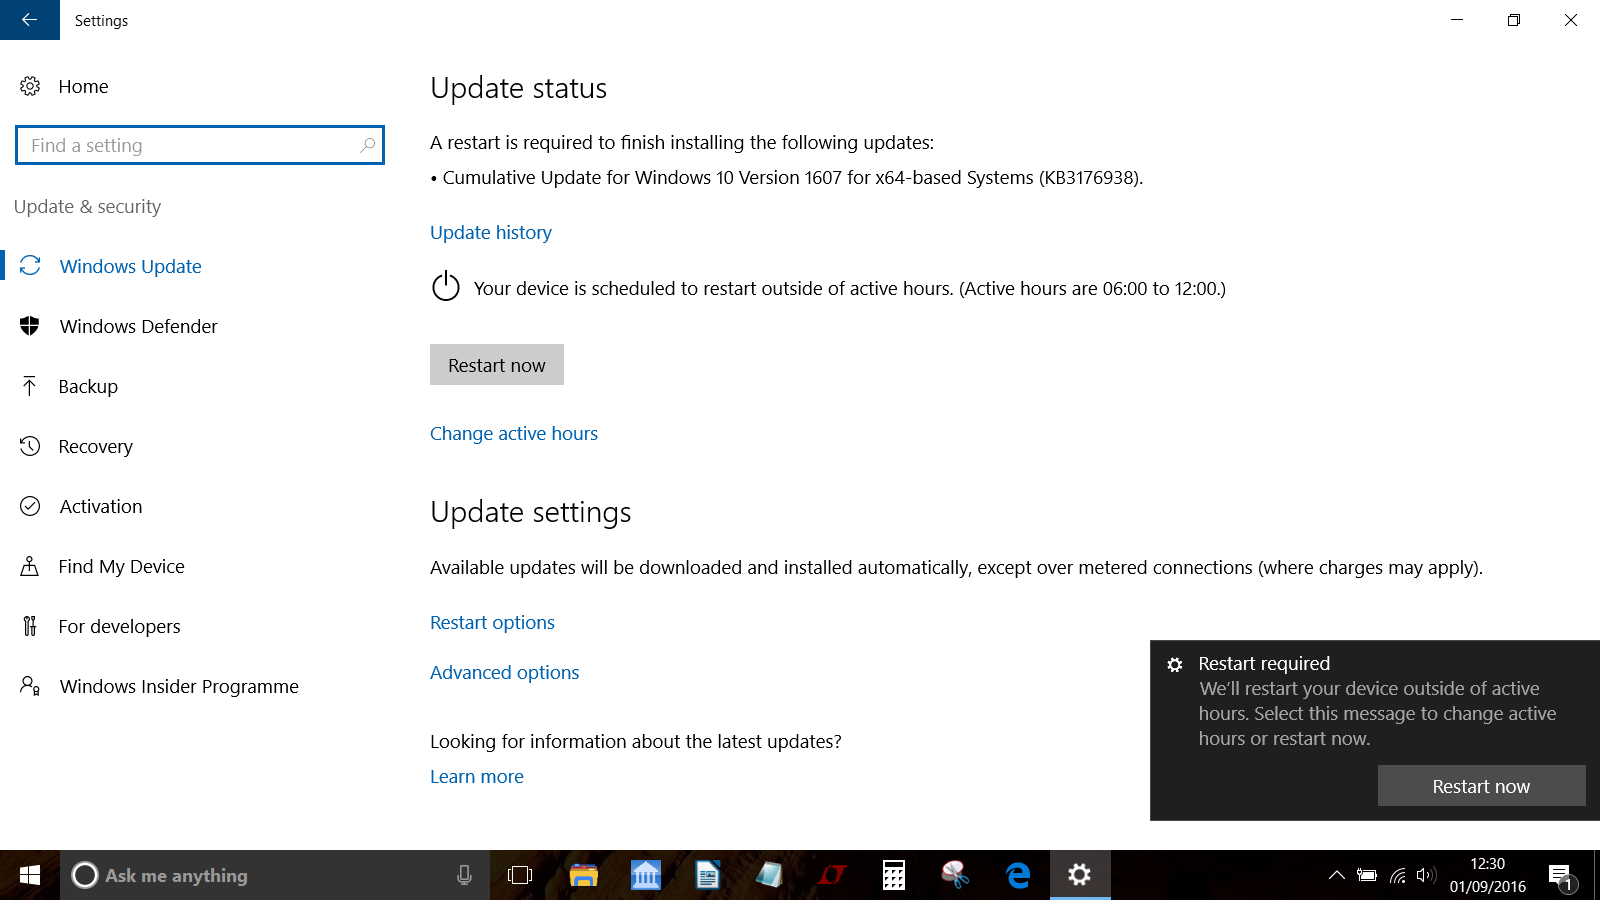The height and width of the screenshot is (900, 1600).
Task: Open the Action Center notifications icon
Action: click(x=1562, y=877)
